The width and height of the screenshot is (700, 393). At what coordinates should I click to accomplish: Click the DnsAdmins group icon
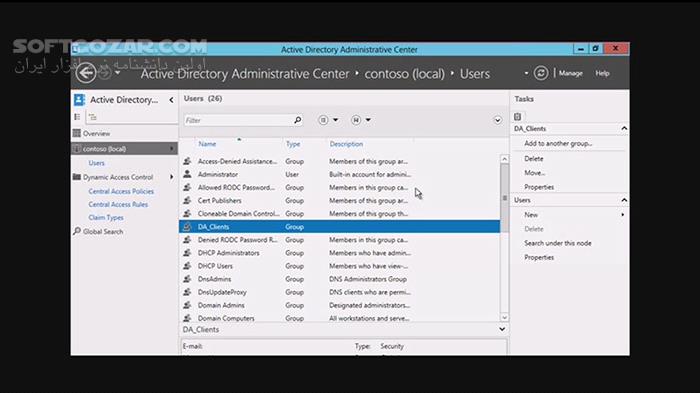(188, 279)
